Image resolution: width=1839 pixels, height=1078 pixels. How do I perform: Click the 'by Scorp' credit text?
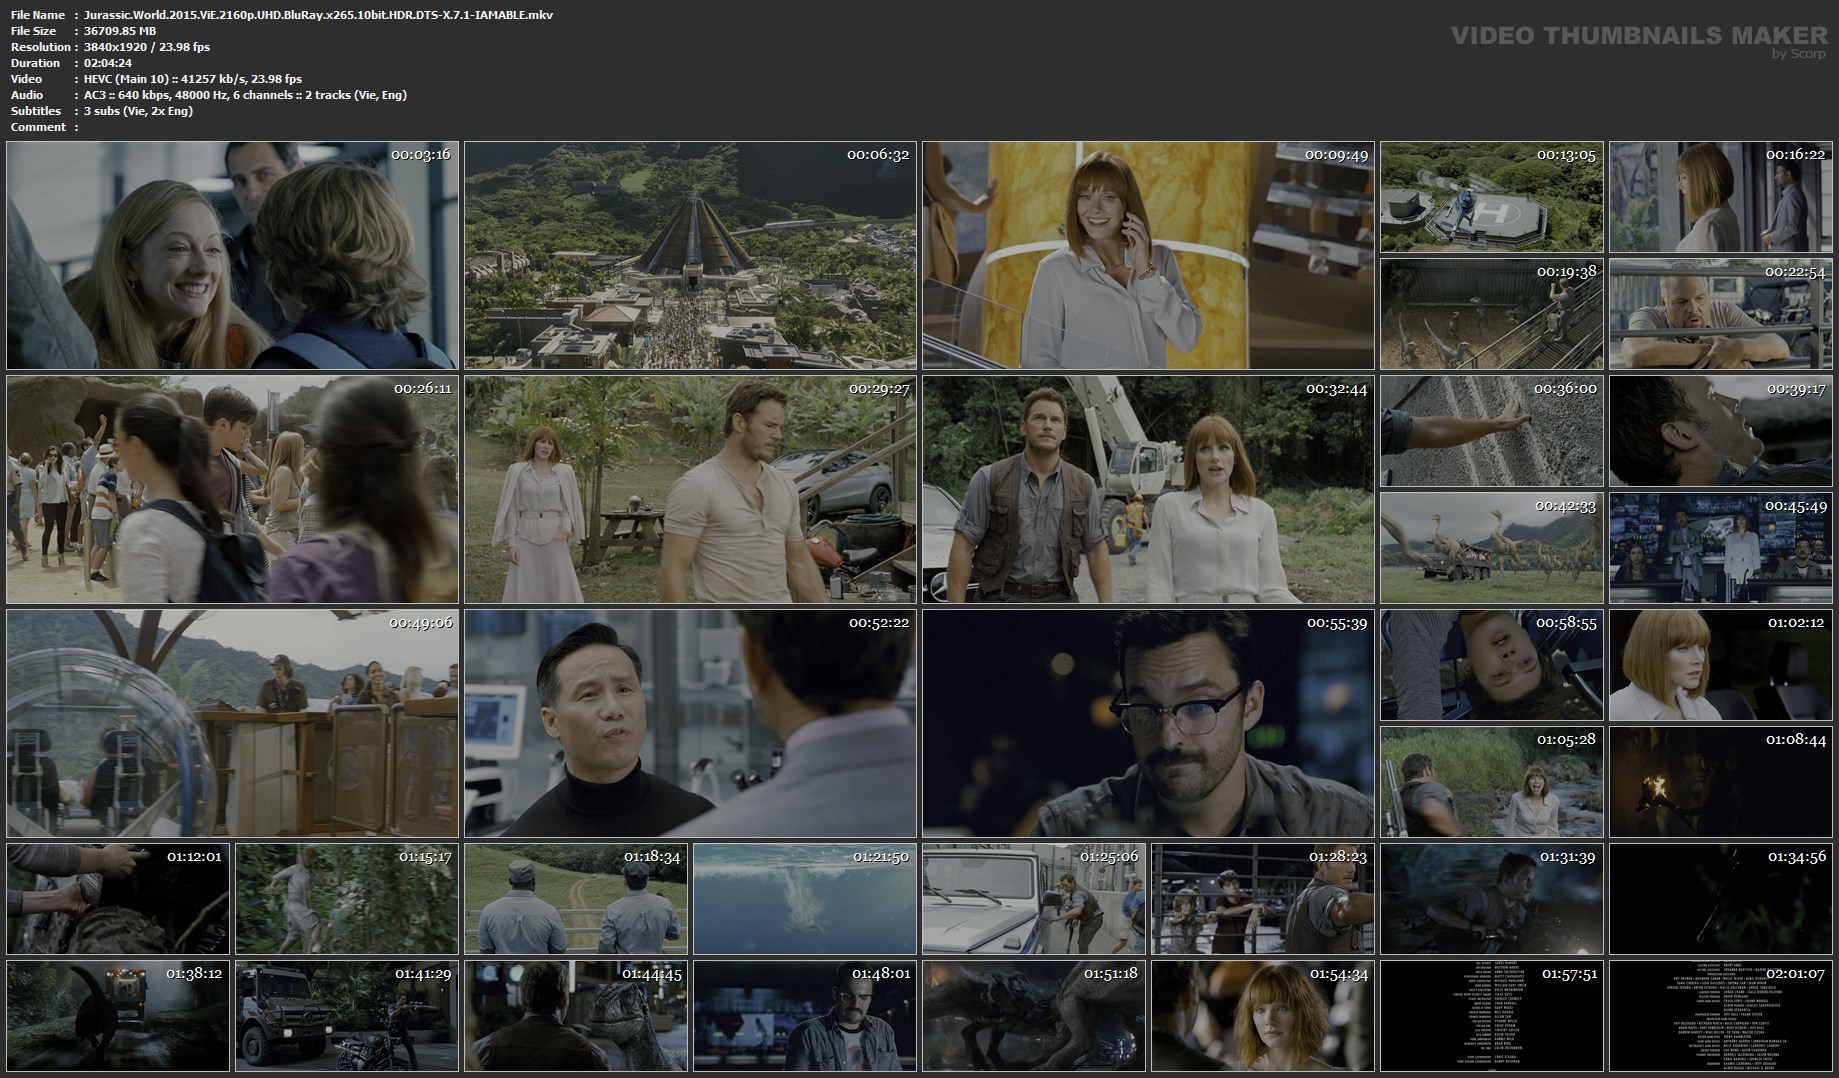tap(1798, 54)
